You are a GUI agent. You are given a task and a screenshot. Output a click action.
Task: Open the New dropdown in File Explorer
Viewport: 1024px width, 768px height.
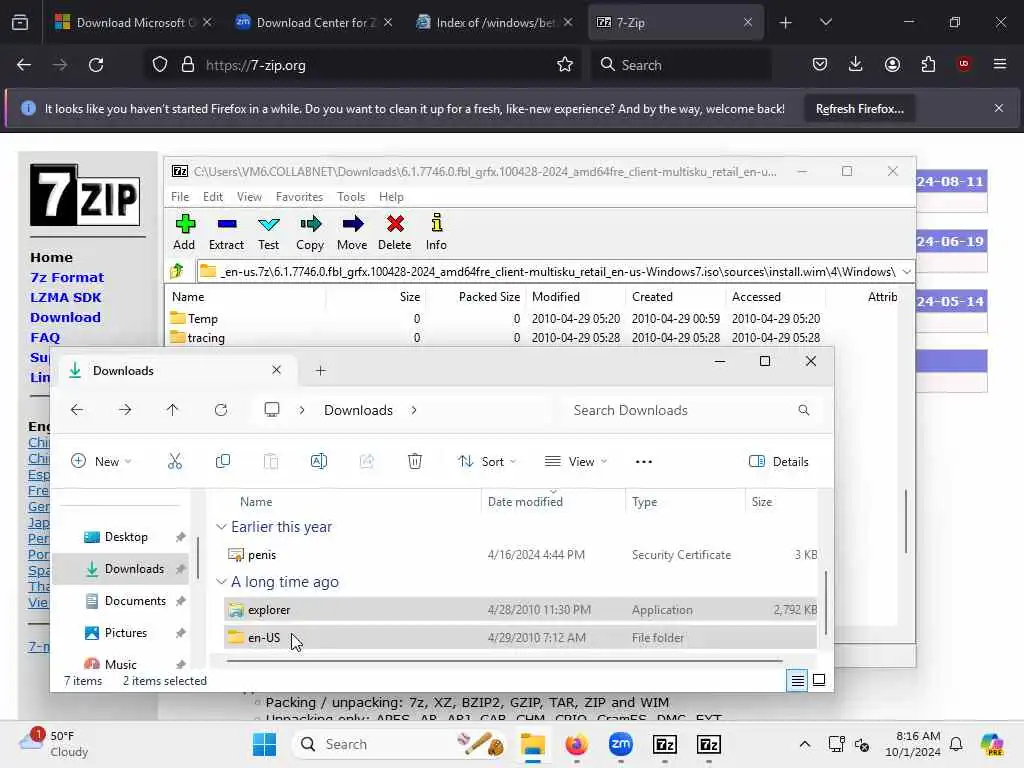click(x=101, y=462)
